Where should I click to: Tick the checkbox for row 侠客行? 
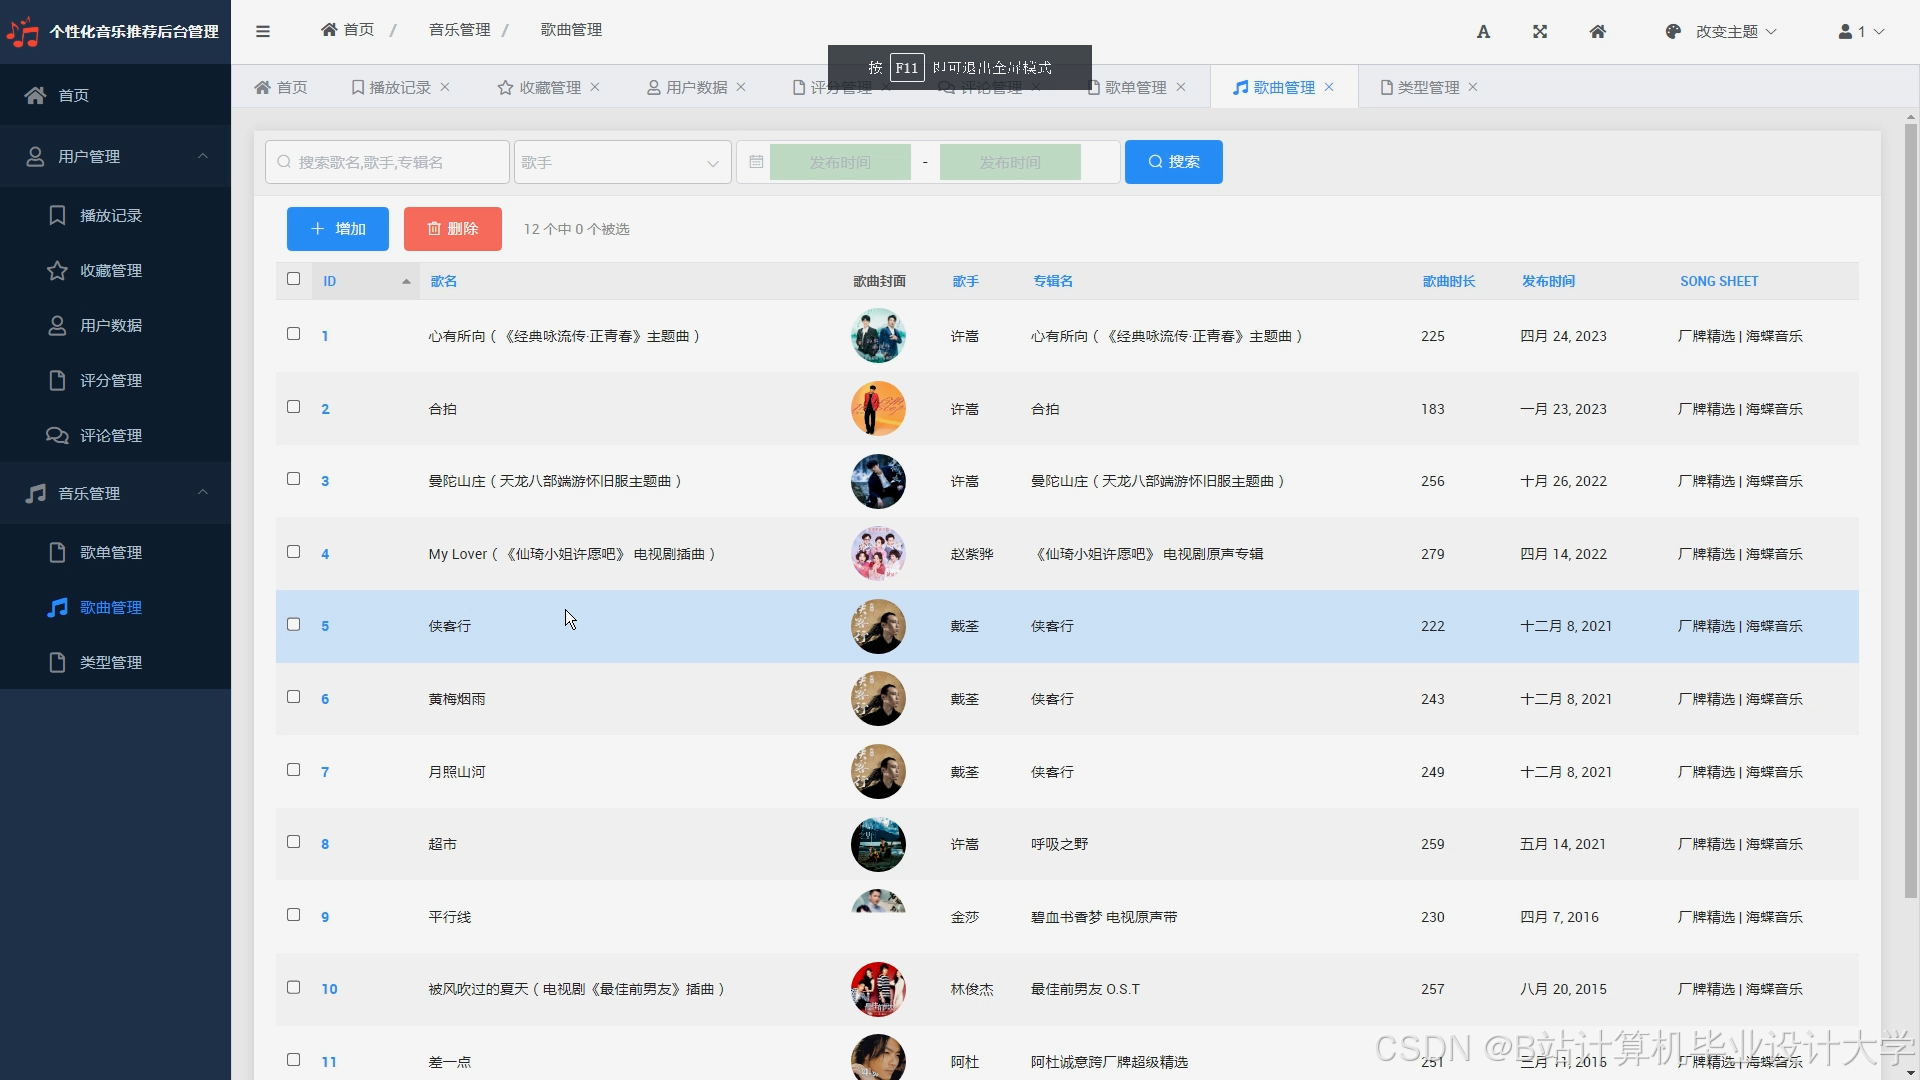point(293,624)
